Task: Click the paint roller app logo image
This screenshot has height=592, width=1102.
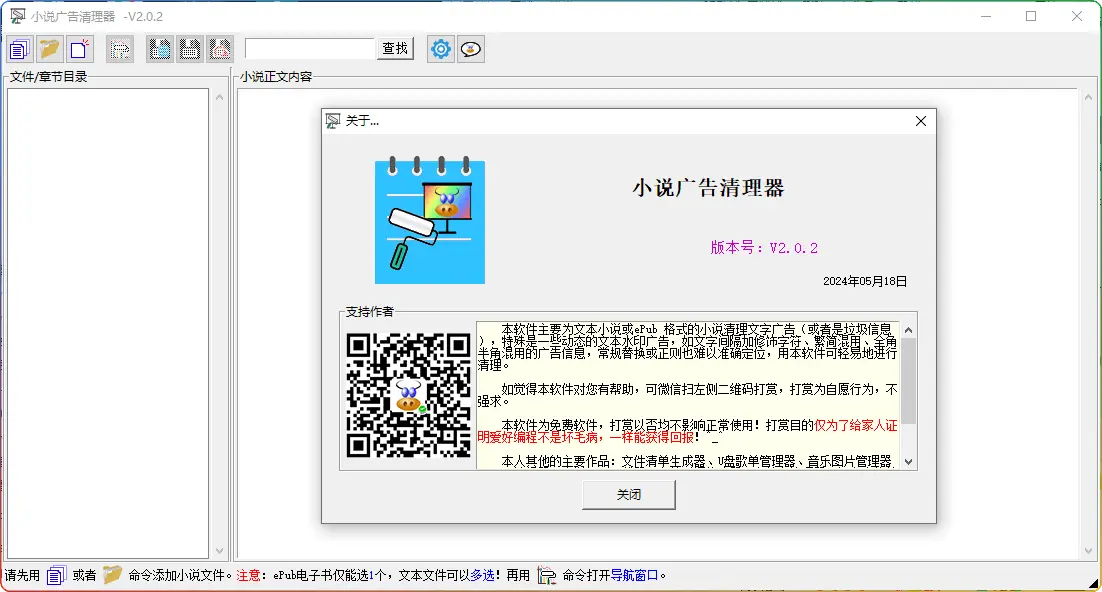Action: [430, 222]
